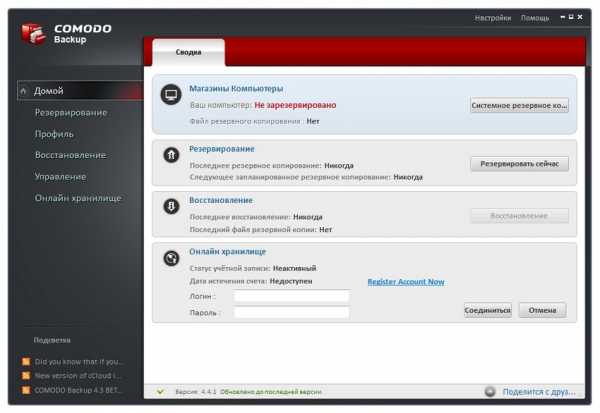Close the Comodo Backup window
Image resolution: width=600 pixels, height=413 pixels.
[580, 17]
